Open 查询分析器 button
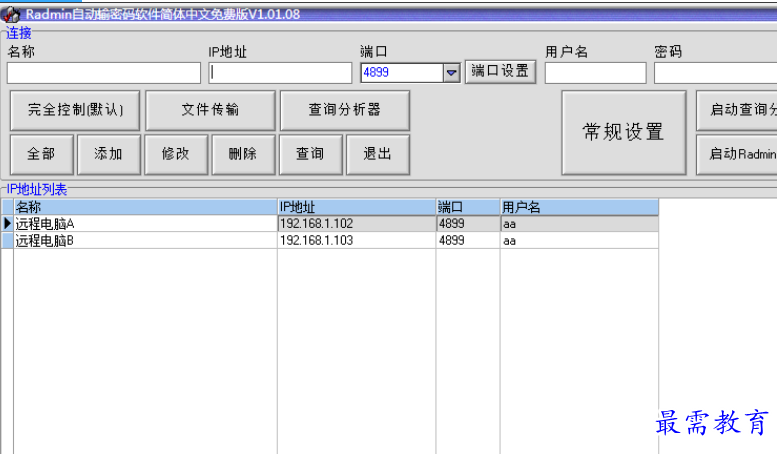 click(x=345, y=110)
